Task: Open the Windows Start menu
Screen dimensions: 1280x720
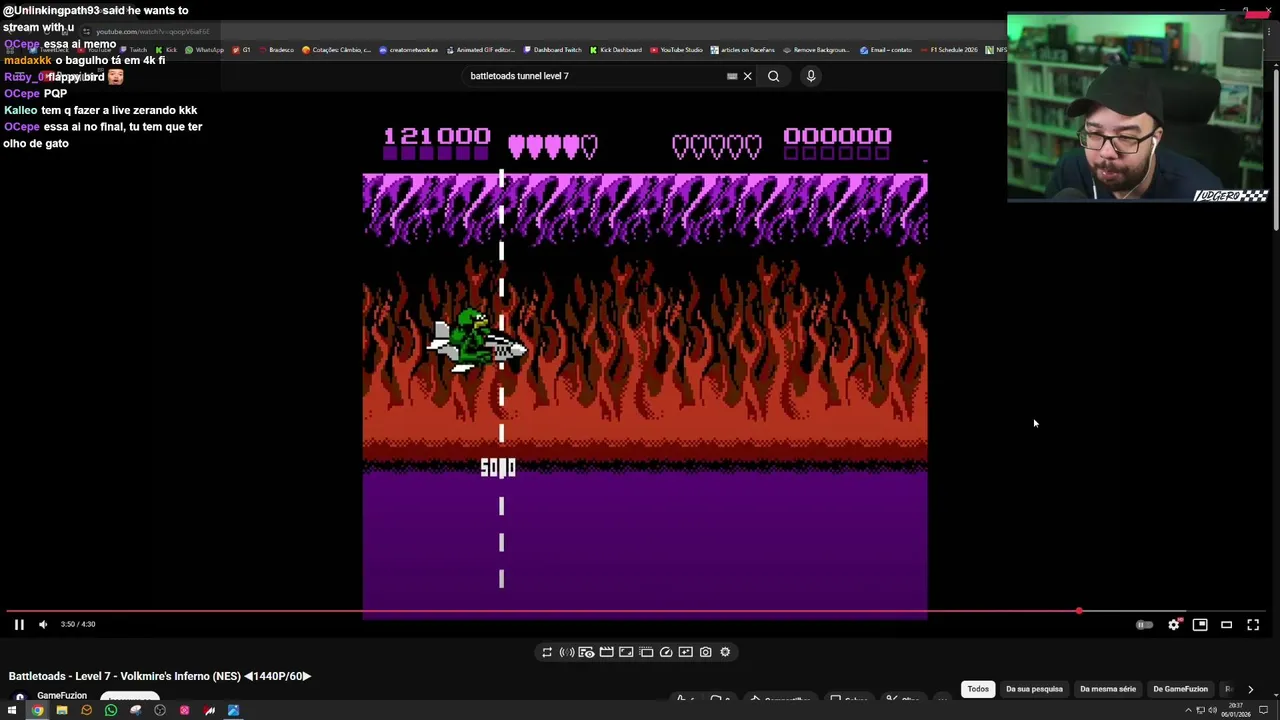Action: point(11,711)
